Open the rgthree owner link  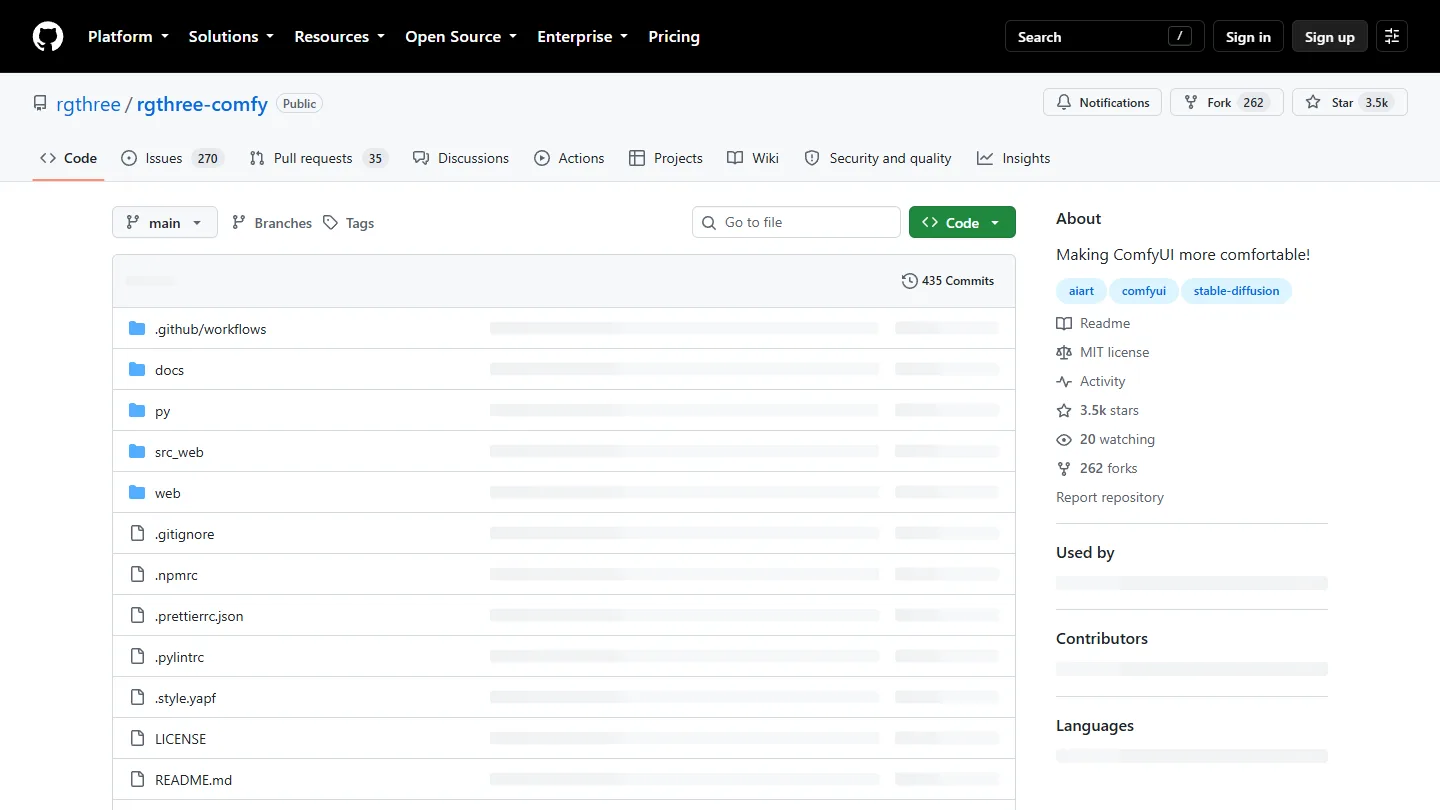pos(88,104)
